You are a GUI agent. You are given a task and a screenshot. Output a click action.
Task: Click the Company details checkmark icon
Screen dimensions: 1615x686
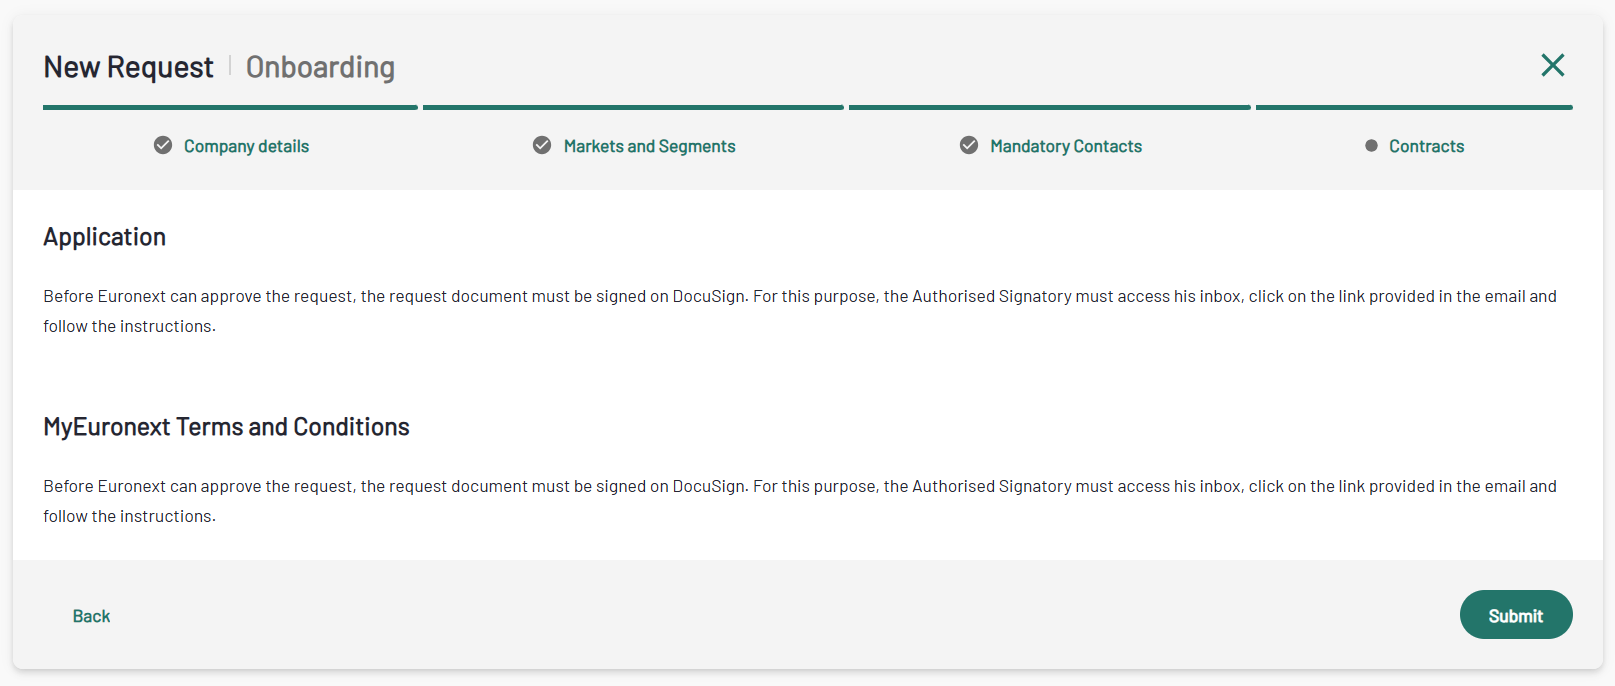coord(163,146)
